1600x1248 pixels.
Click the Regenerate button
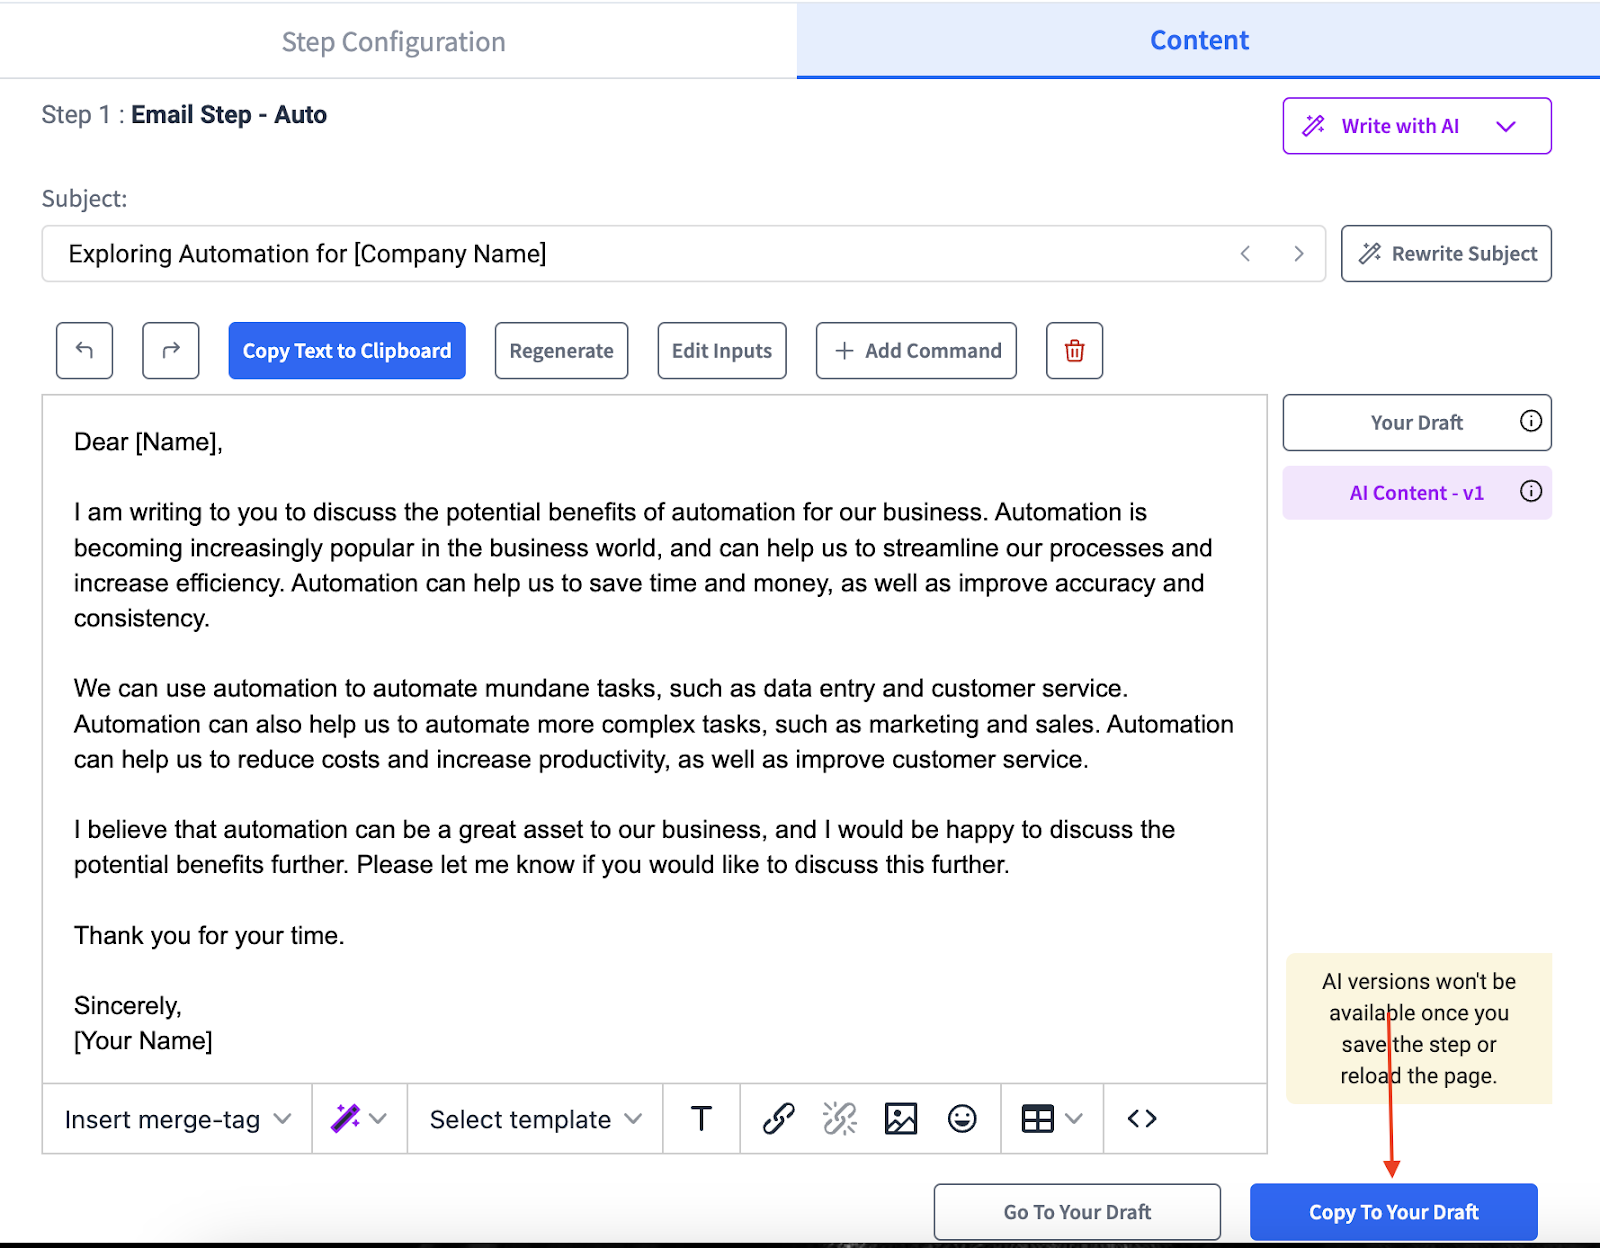click(x=562, y=351)
